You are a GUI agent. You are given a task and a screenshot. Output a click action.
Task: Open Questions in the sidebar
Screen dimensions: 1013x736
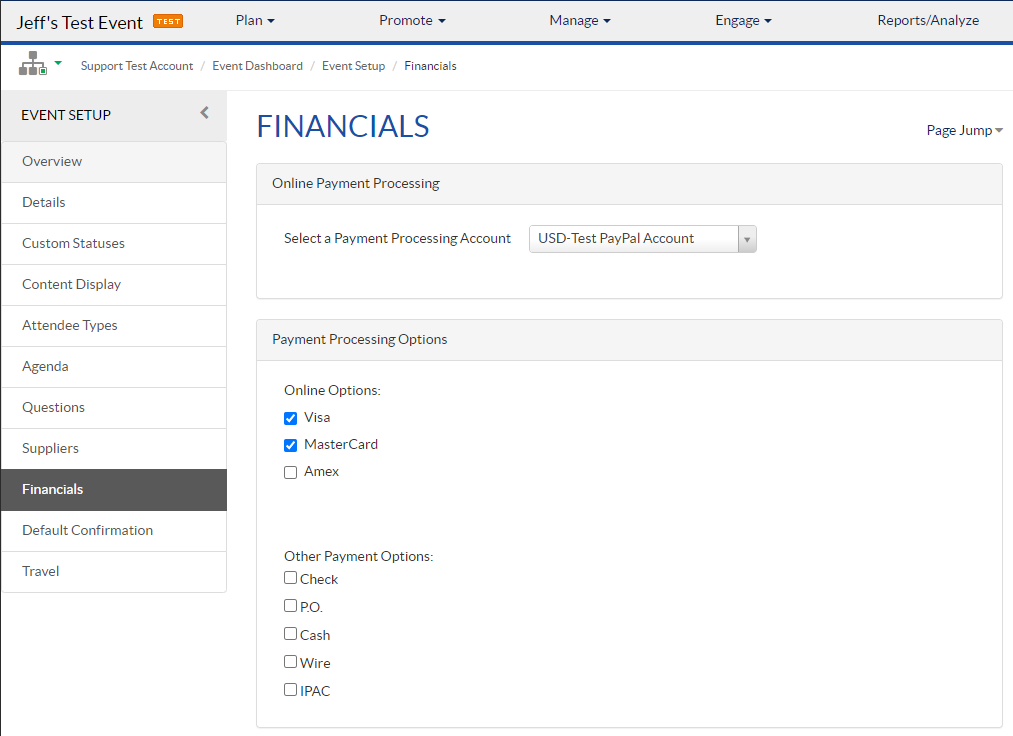click(114, 408)
